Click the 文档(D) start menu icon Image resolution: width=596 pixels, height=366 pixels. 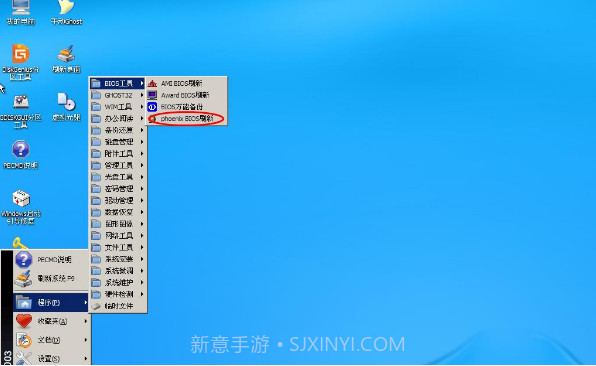click(x=24, y=340)
